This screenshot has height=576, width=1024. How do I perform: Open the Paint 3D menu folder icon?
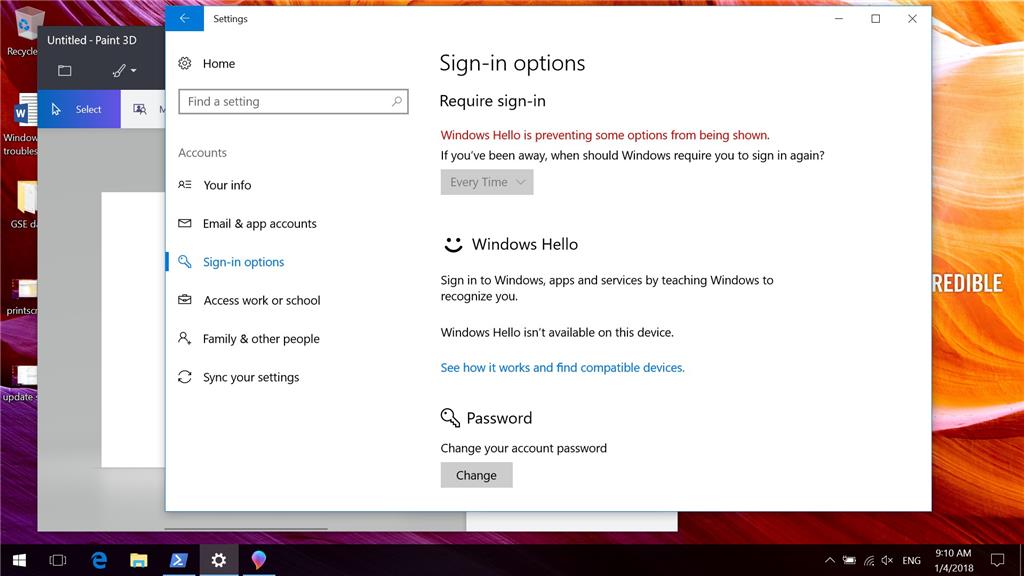pyautogui.click(x=65, y=71)
